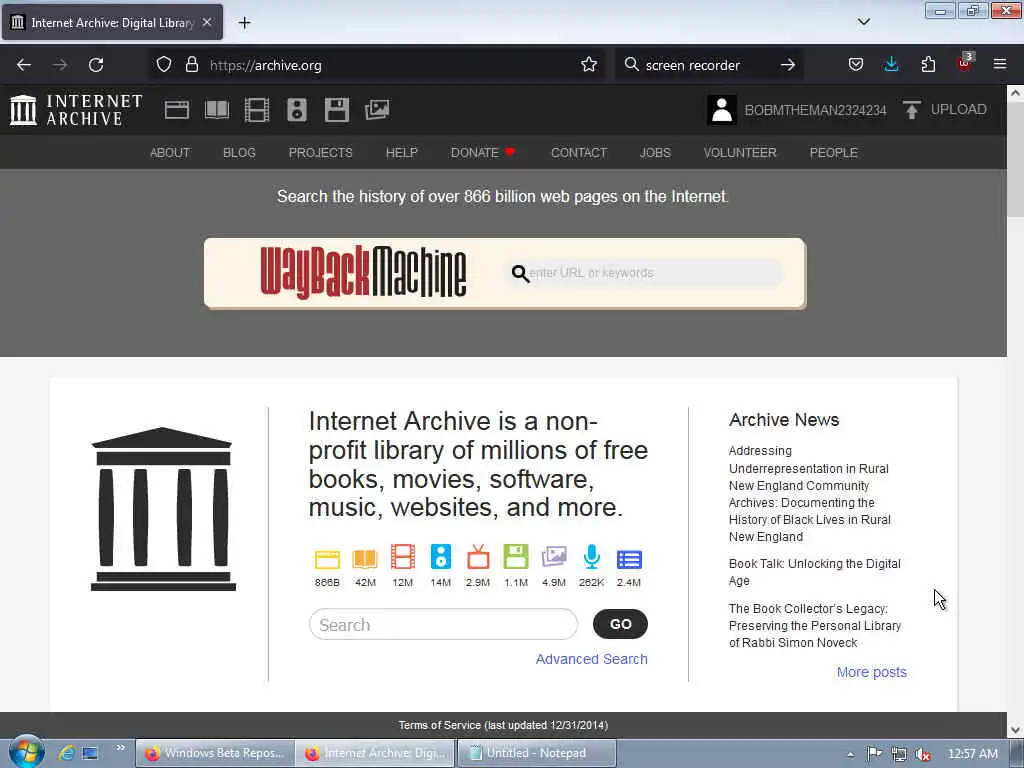The height and width of the screenshot is (768, 1024).
Task: Open the Firefox downloads arrow icon
Action: point(891,64)
